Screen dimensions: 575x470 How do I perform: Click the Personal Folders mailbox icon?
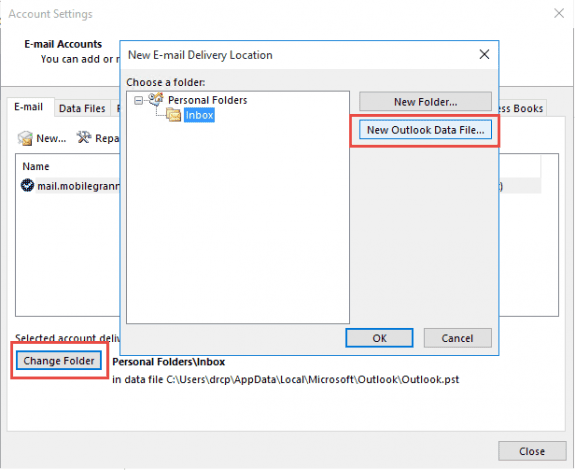(156, 99)
